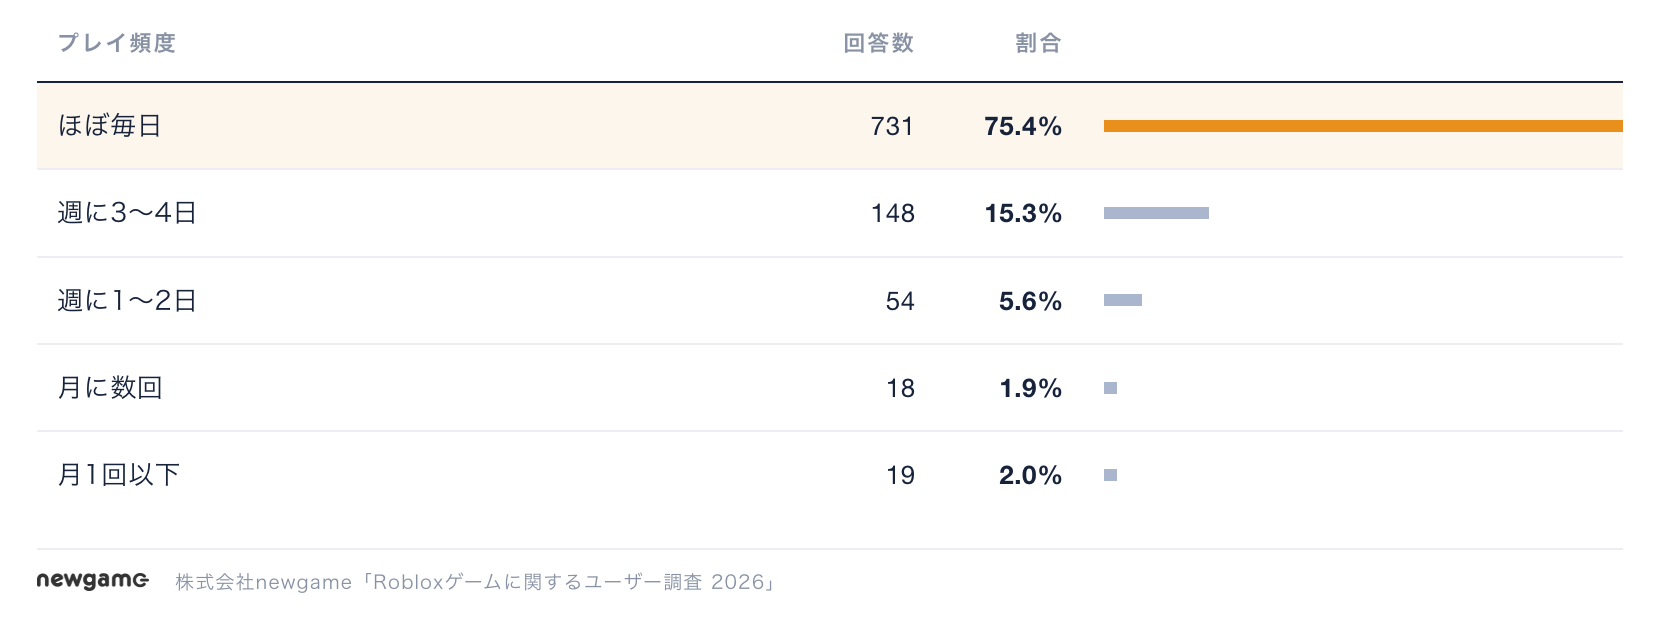Select the 週に1〜2日 row label
This screenshot has height=636, width=1664.
127,301
